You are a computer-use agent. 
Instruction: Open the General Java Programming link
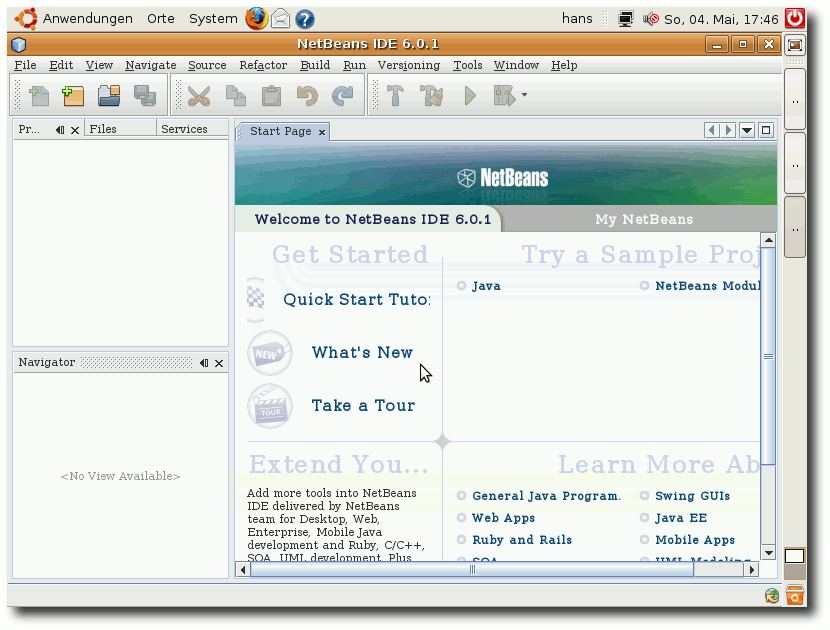pos(546,496)
